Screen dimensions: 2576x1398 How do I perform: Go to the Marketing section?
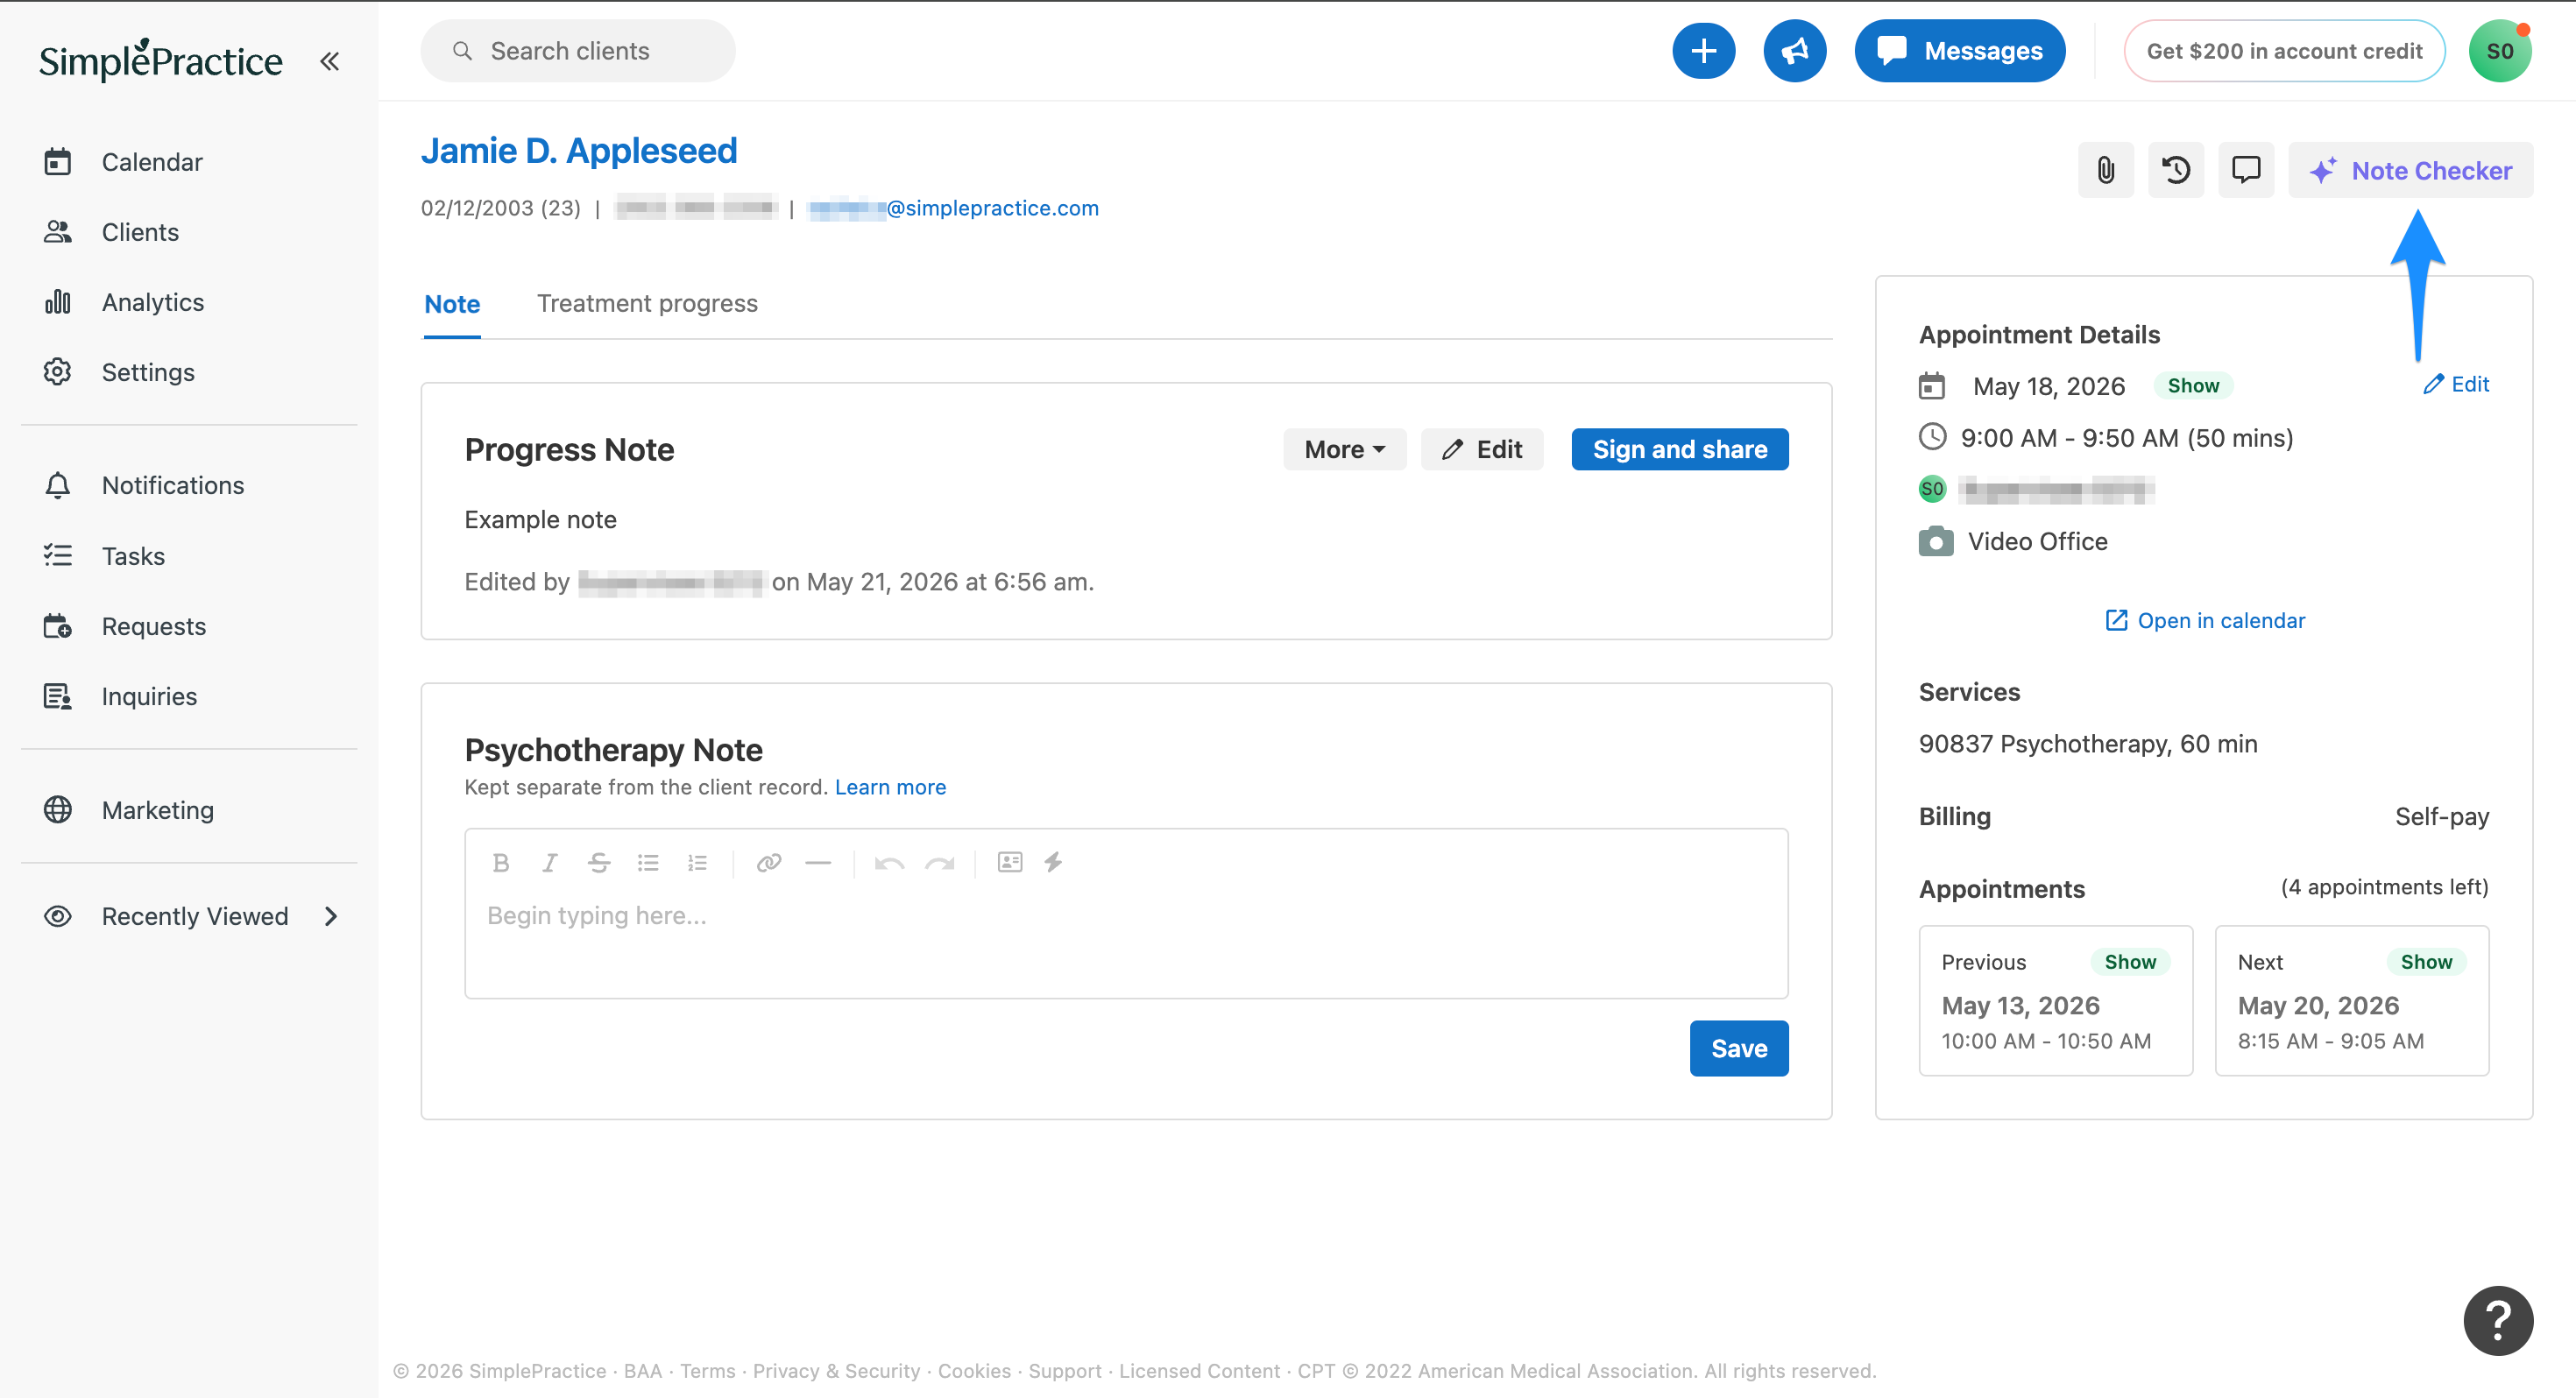[157, 809]
